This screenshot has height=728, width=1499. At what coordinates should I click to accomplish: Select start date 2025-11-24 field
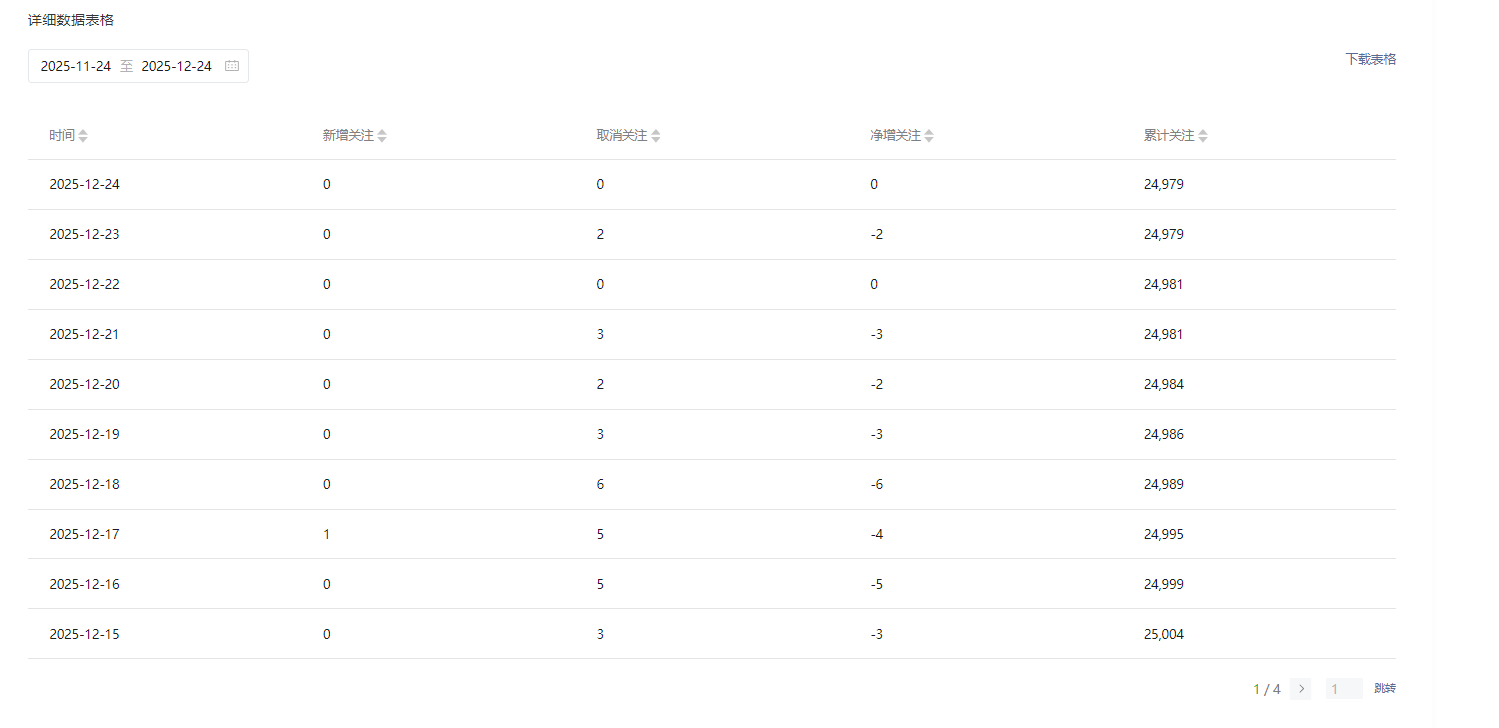(76, 66)
